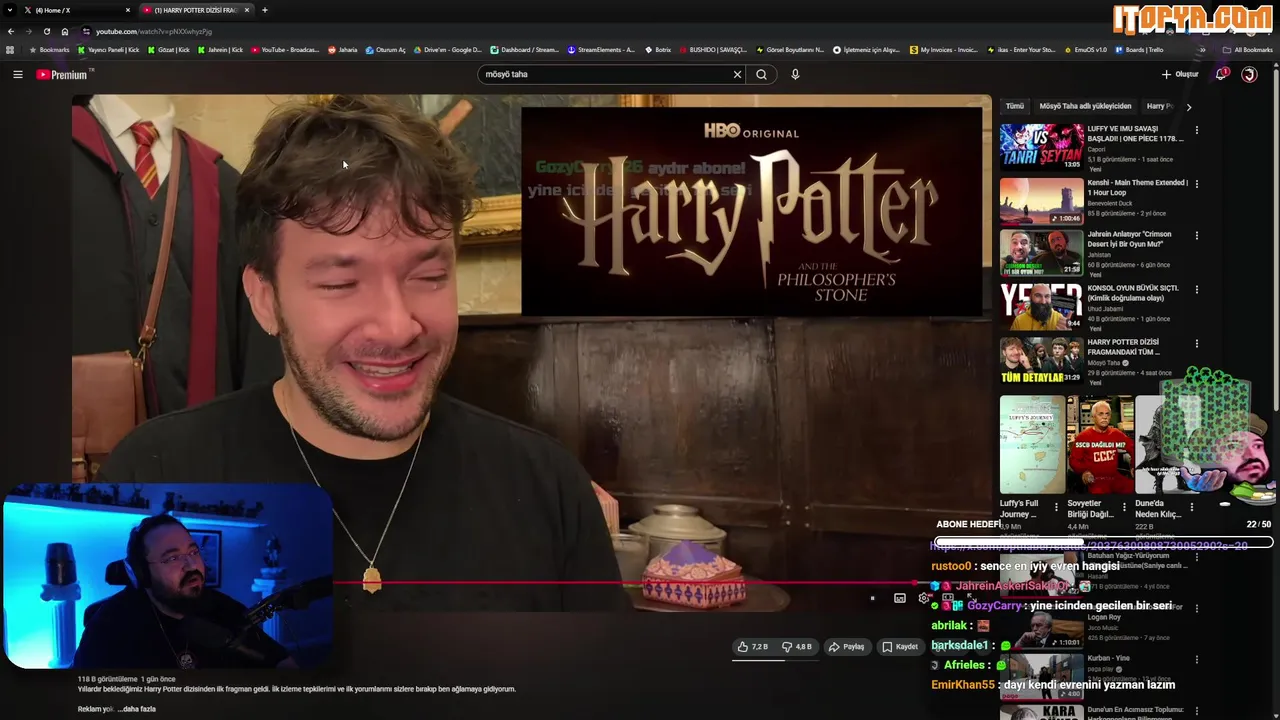
Task: Open 'Drive'ım - Google D...' bookmark
Action: [447, 49]
